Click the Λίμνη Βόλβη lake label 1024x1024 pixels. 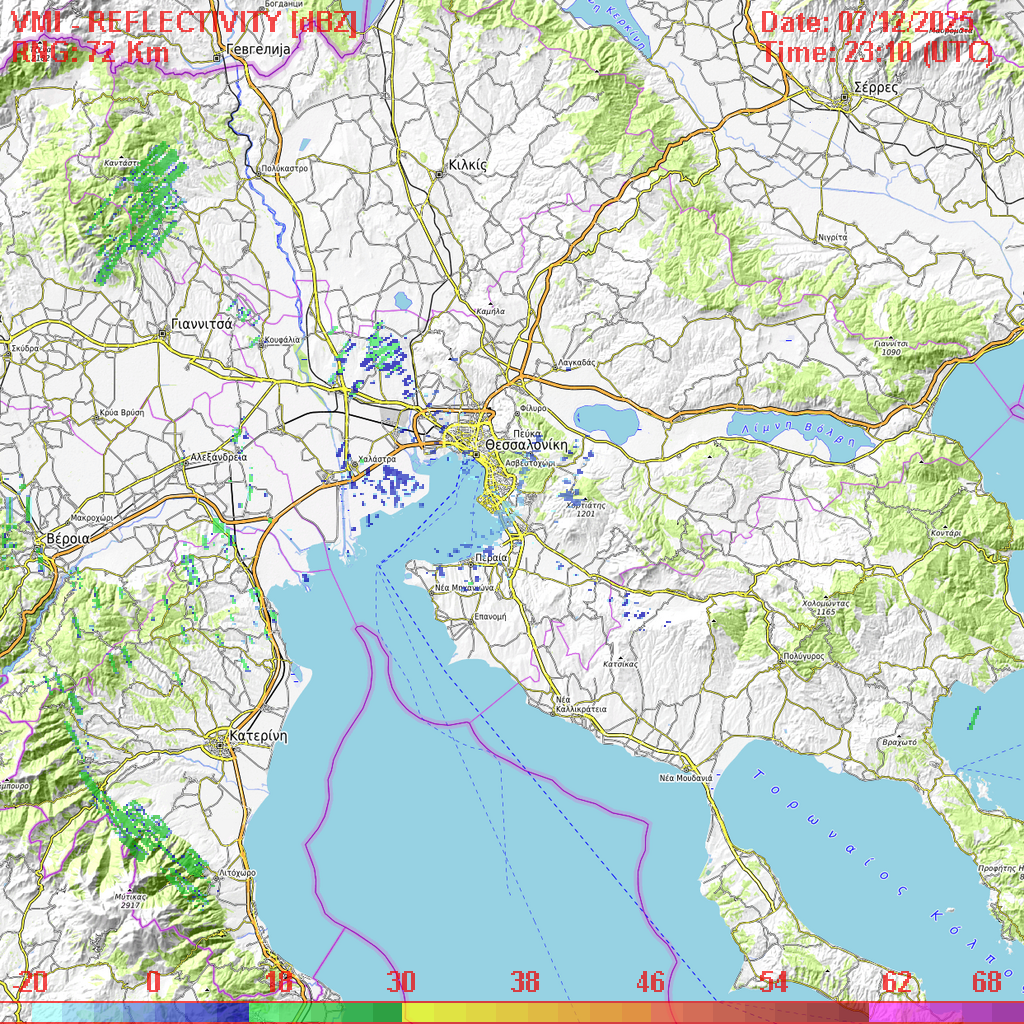(792, 433)
